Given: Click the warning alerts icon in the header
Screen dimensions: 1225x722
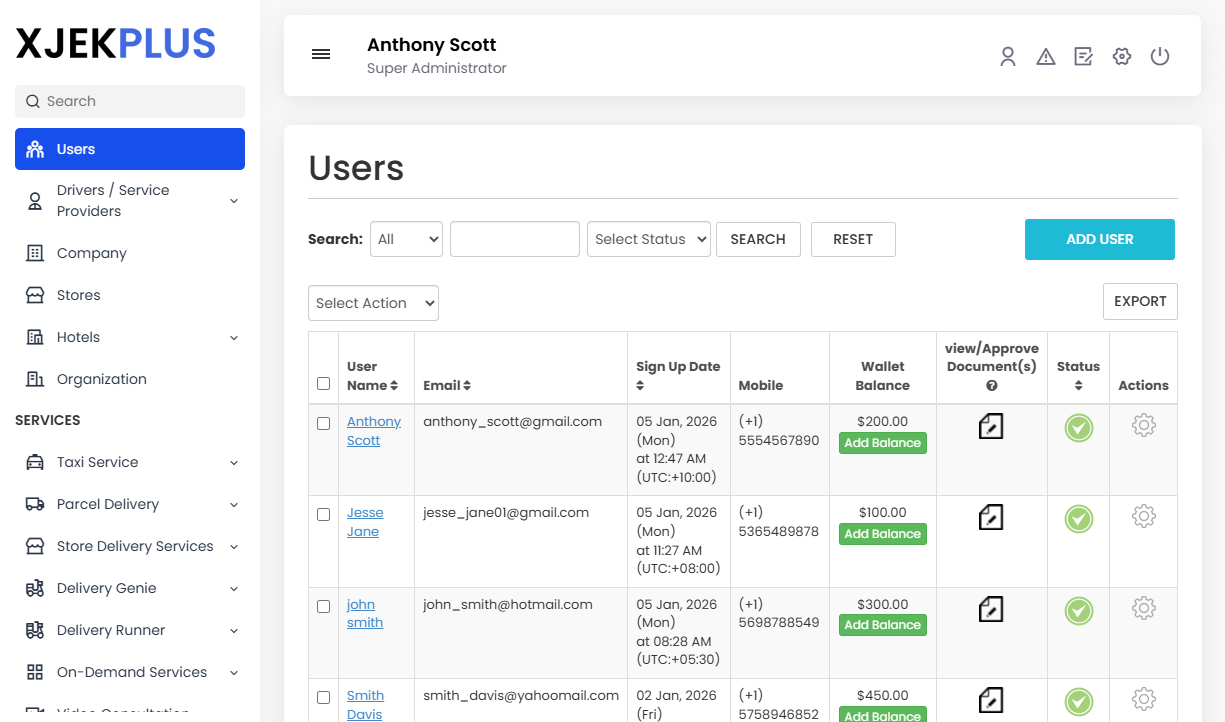Looking at the screenshot, I should pos(1046,57).
